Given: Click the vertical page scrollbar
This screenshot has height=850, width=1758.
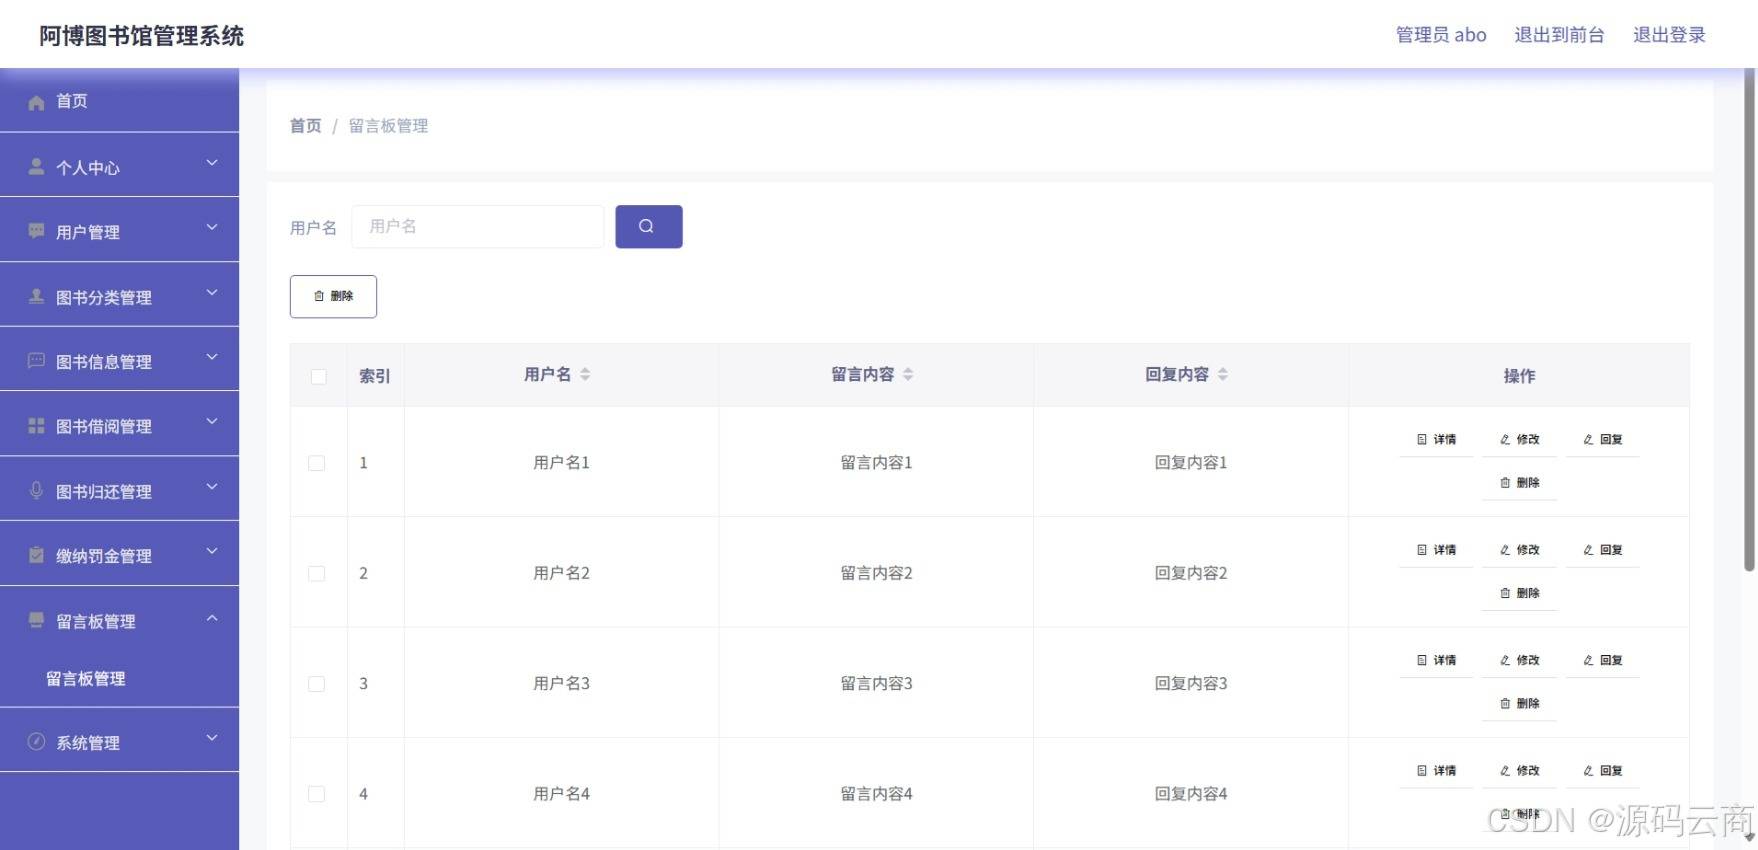Looking at the screenshot, I should pyautogui.click(x=1749, y=320).
